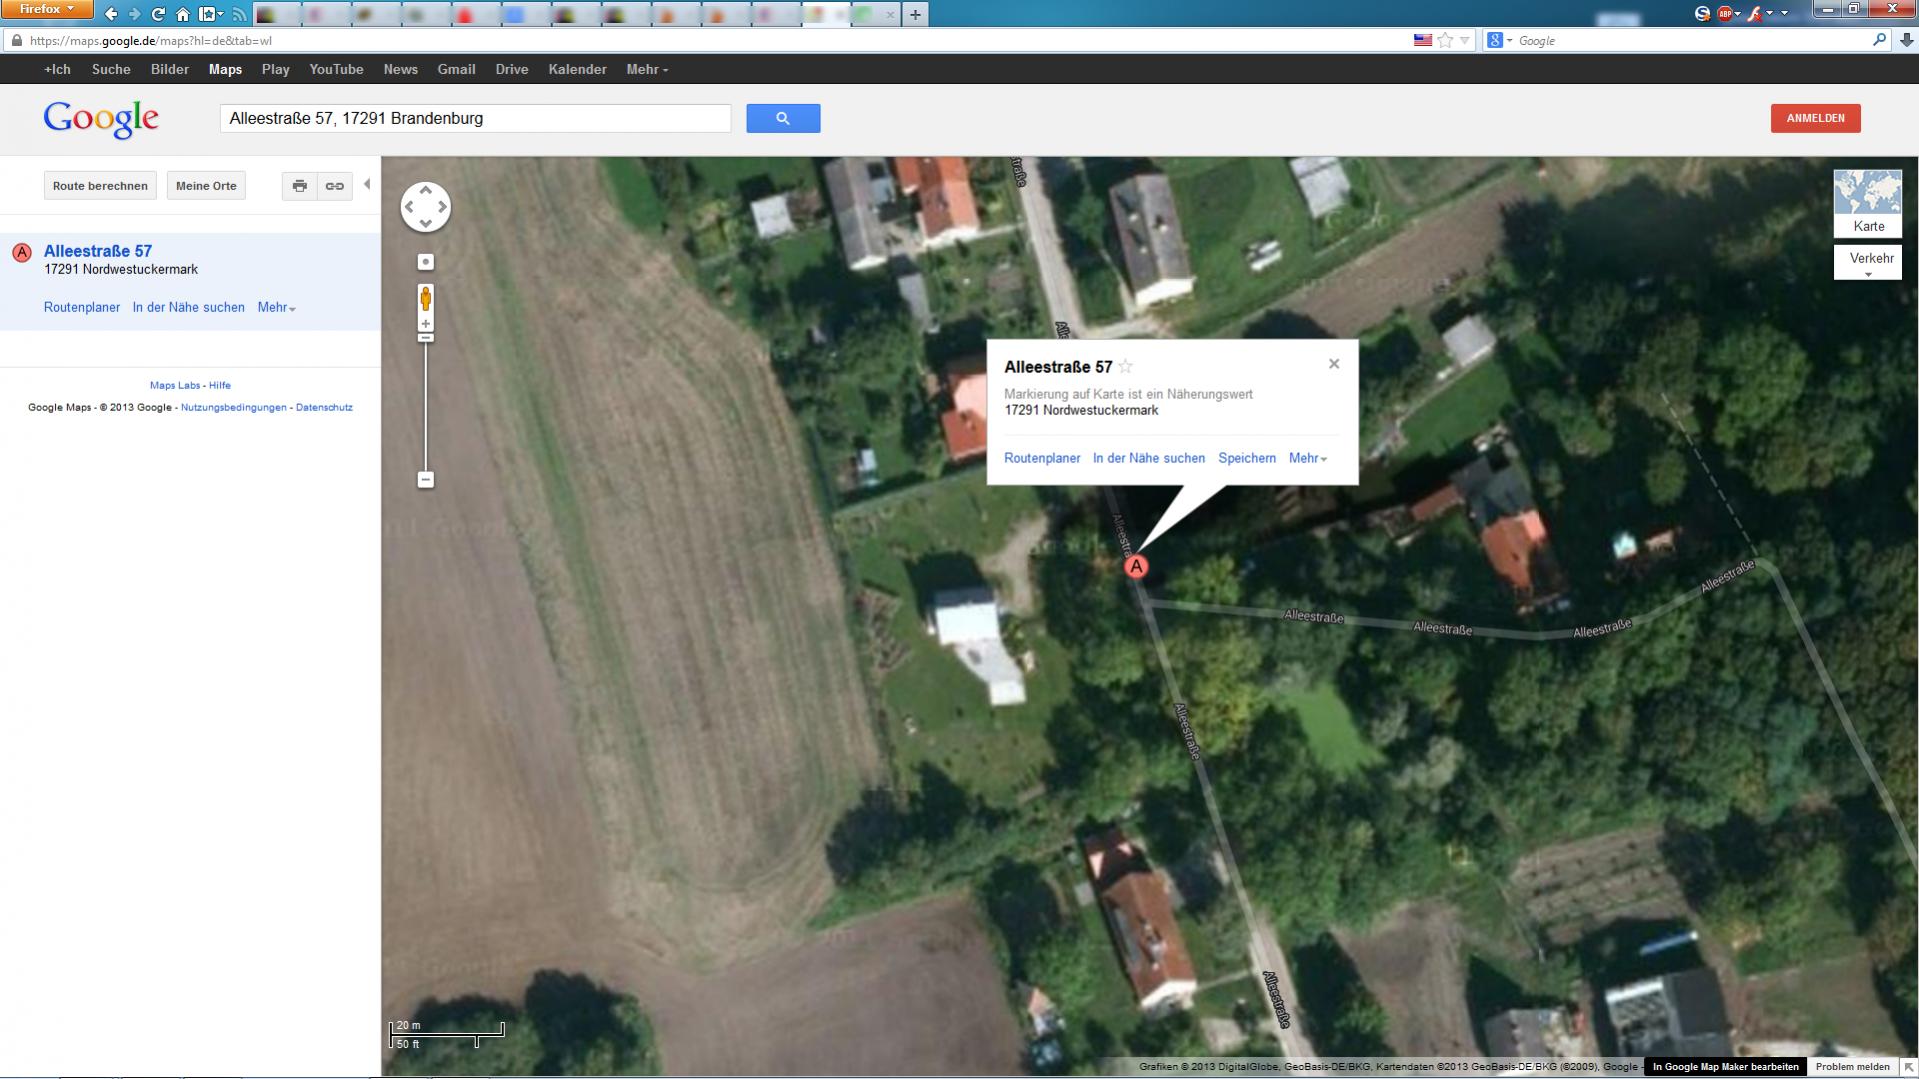
Task: Click the red ANMELDEN sign-in button
Action: point(1815,118)
